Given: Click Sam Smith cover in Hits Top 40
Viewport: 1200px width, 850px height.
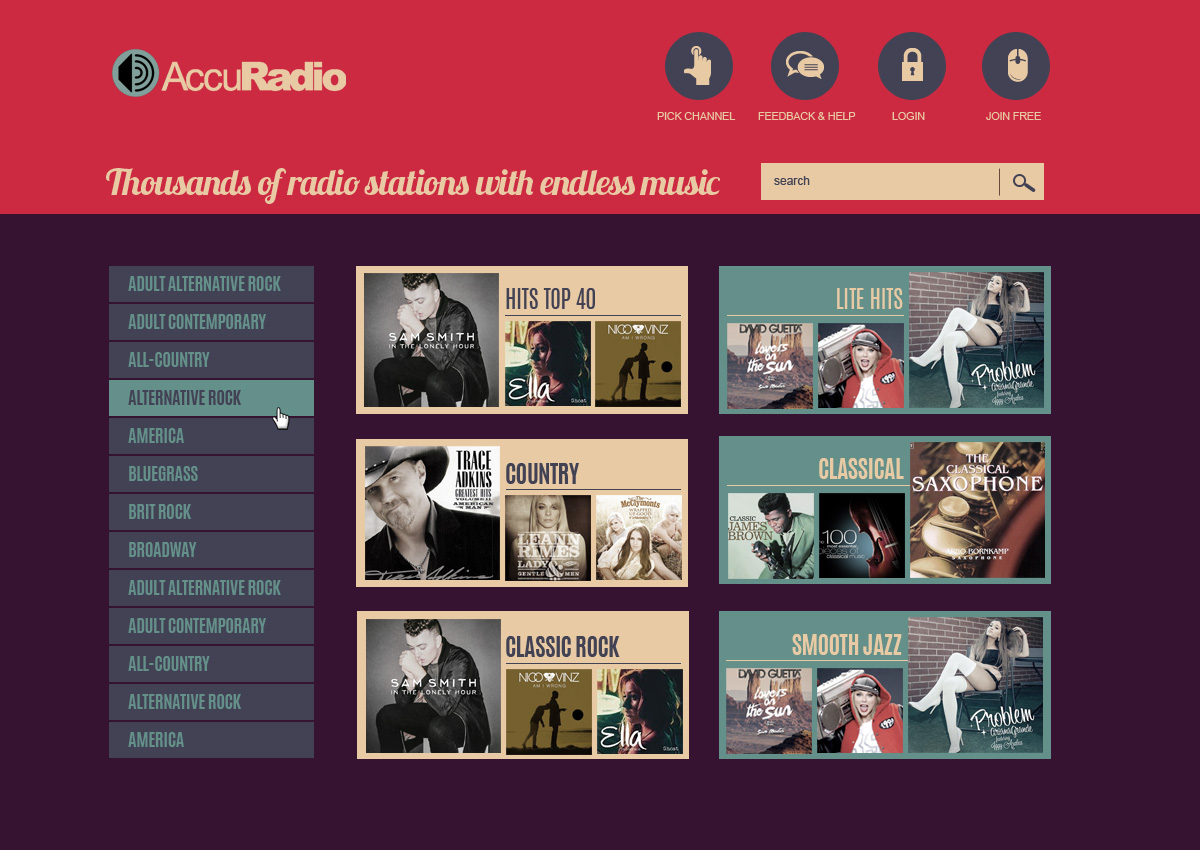Looking at the screenshot, I should click(431, 340).
